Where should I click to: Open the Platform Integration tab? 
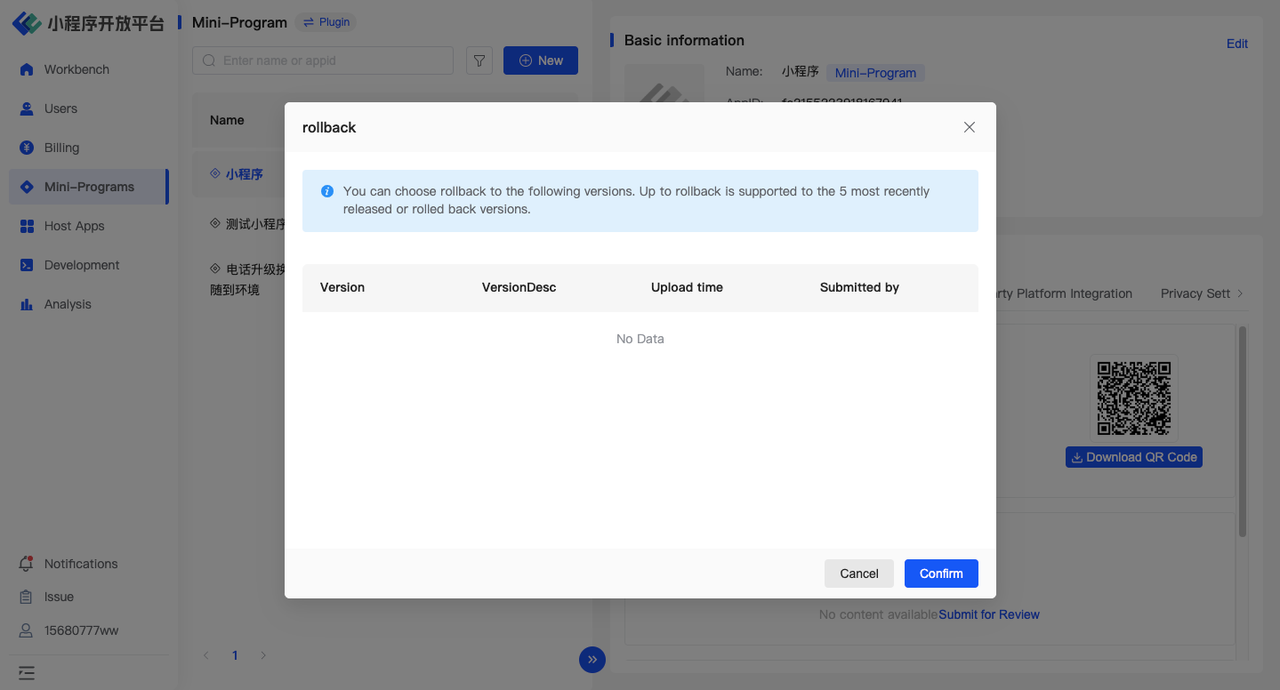tap(1064, 293)
